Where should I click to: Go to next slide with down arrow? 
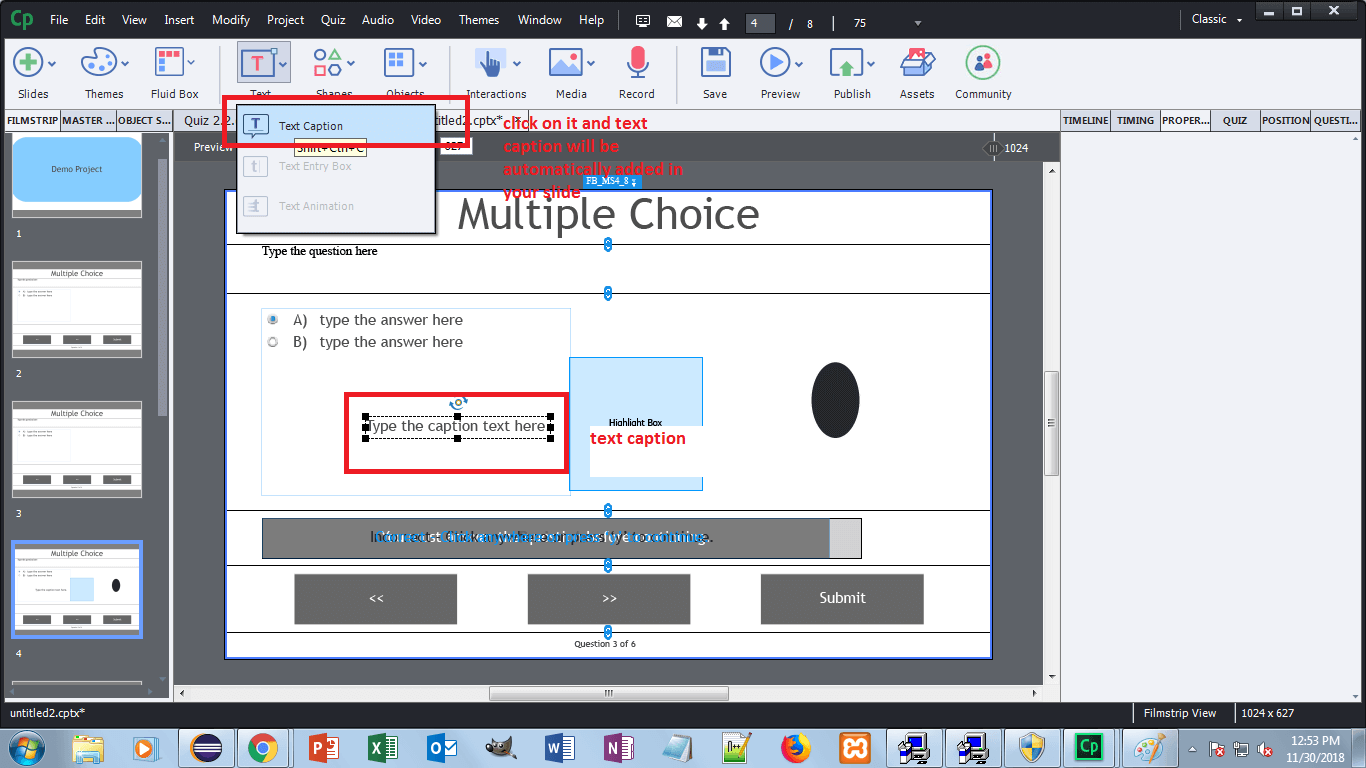pyautogui.click(x=702, y=23)
